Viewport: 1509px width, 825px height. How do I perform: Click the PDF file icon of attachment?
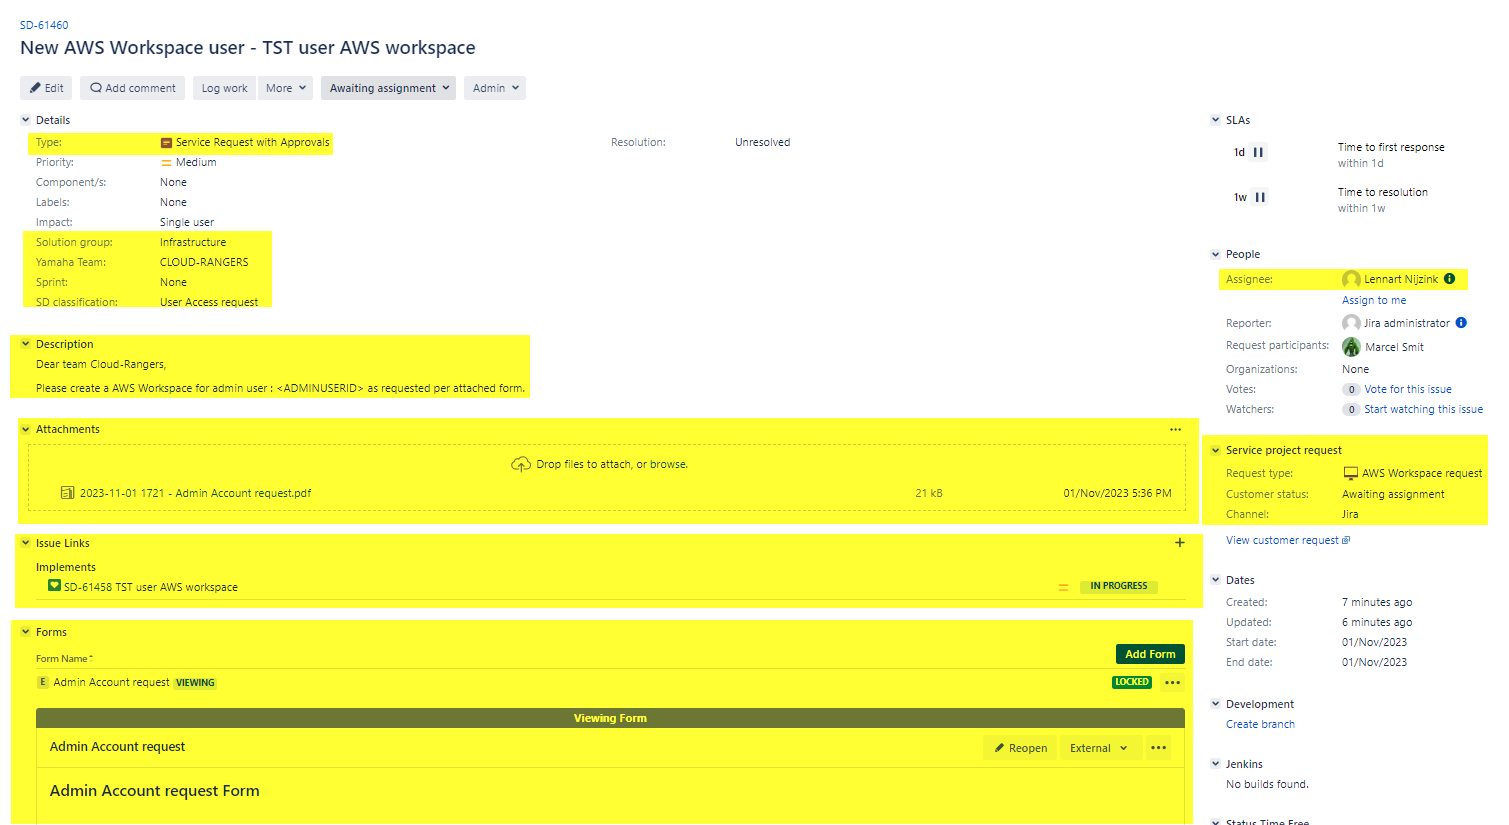pos(67,493)
